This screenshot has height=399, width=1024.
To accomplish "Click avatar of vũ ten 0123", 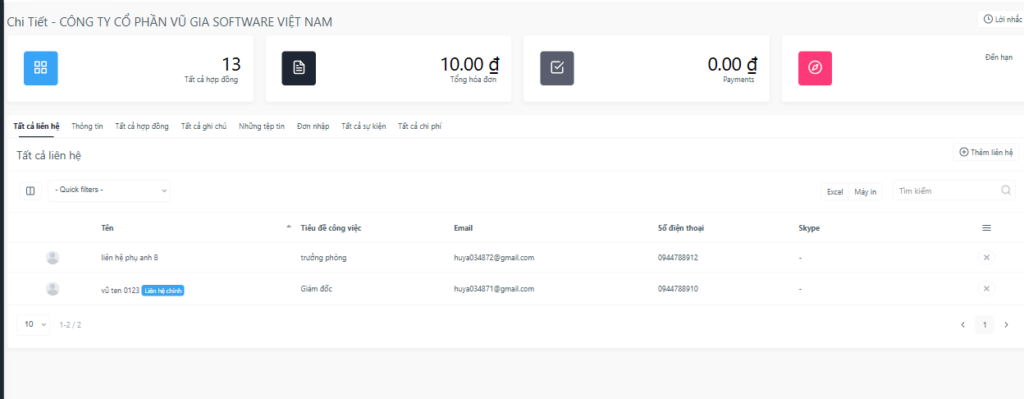I will [x=53, y=289].
